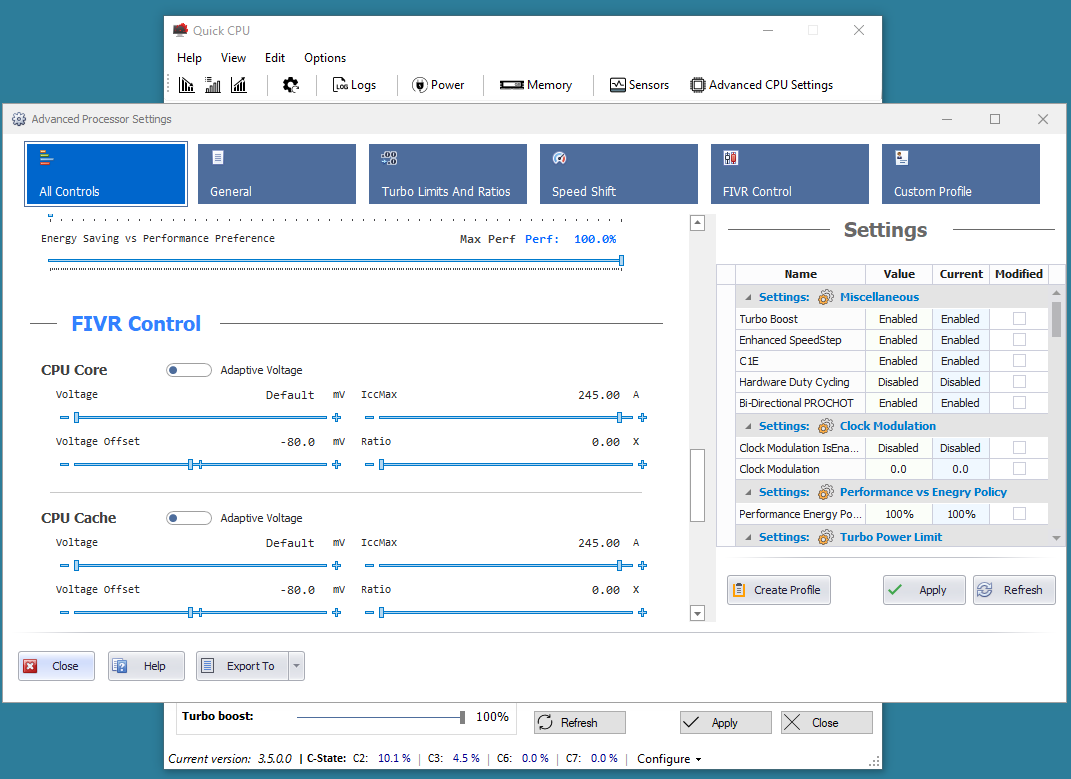Click the first bar chart icon in Quick CPU toolbar
This screenshot has height=779, width=1071.
click(186, 85)
